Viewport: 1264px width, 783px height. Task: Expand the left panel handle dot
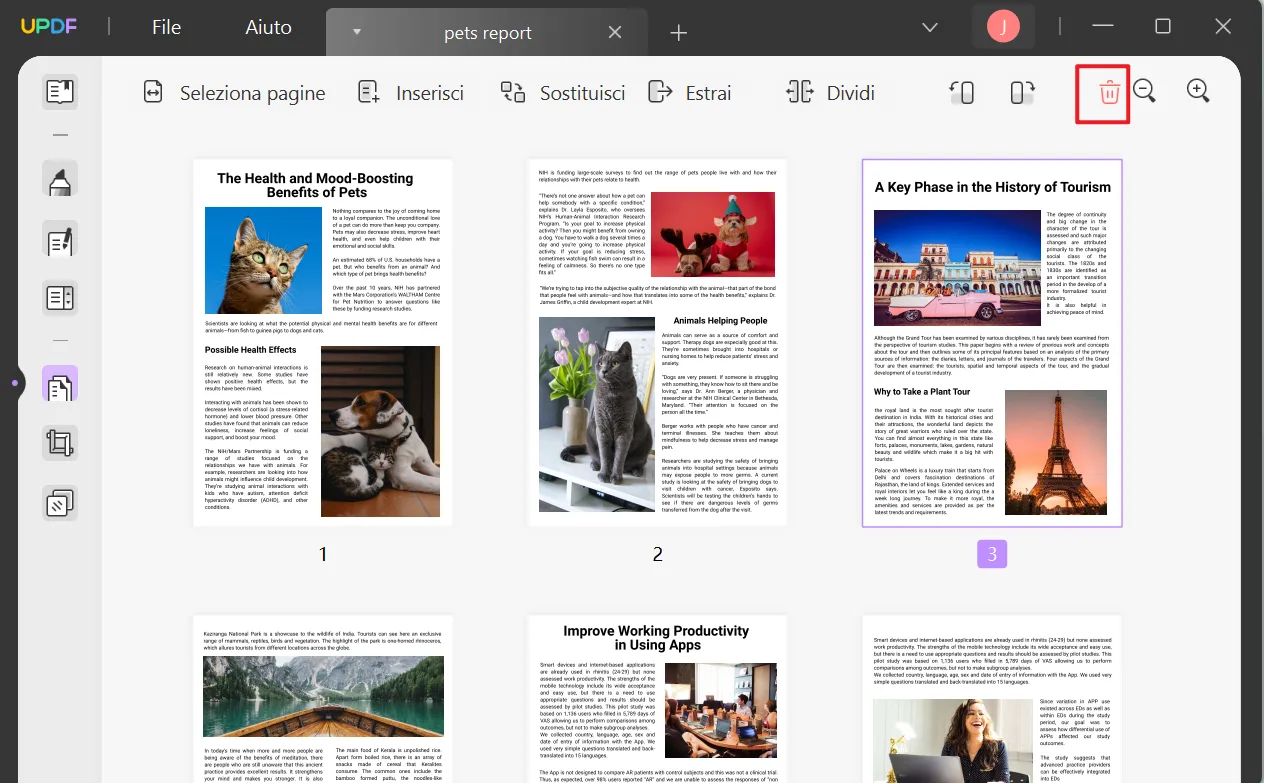tap(14, 383)
